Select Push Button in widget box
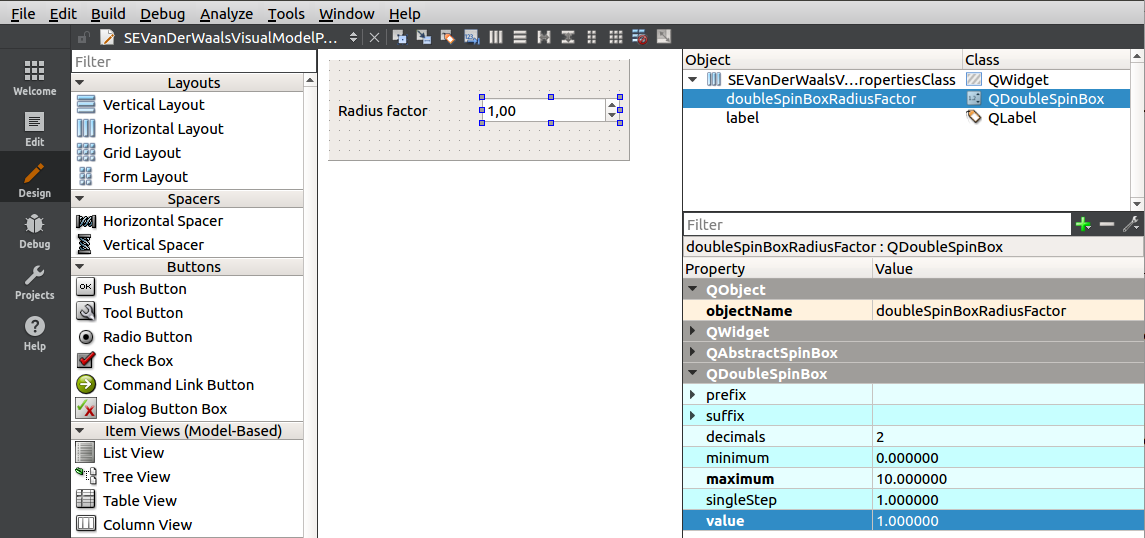 pos(144,289)
